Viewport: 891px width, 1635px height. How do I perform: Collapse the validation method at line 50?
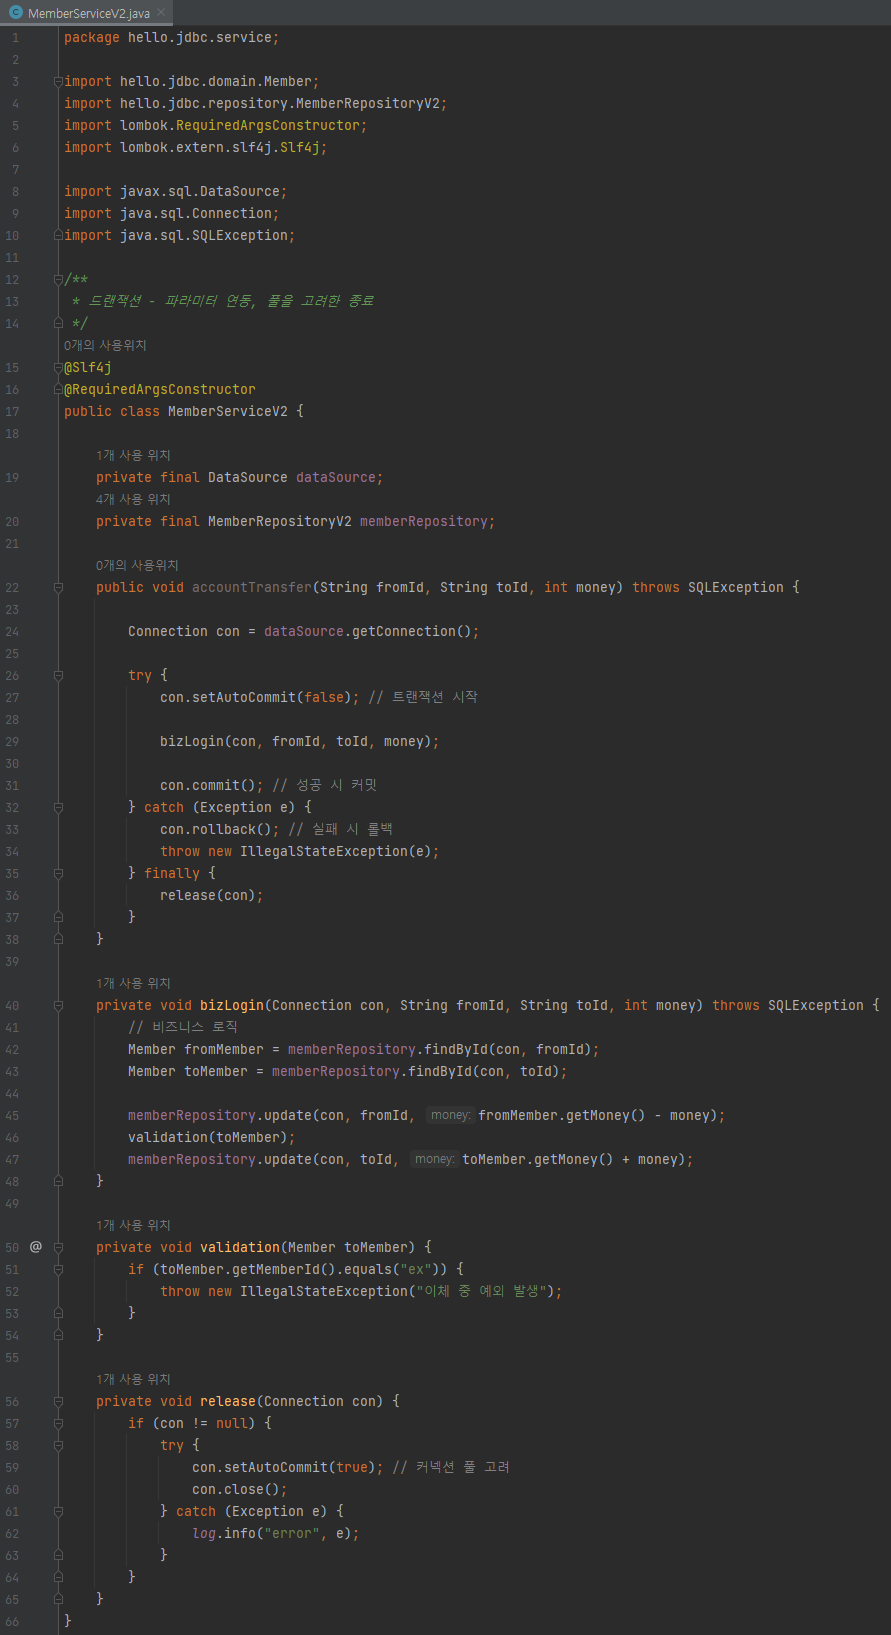pyautogui.click(x=58, y=1247)
